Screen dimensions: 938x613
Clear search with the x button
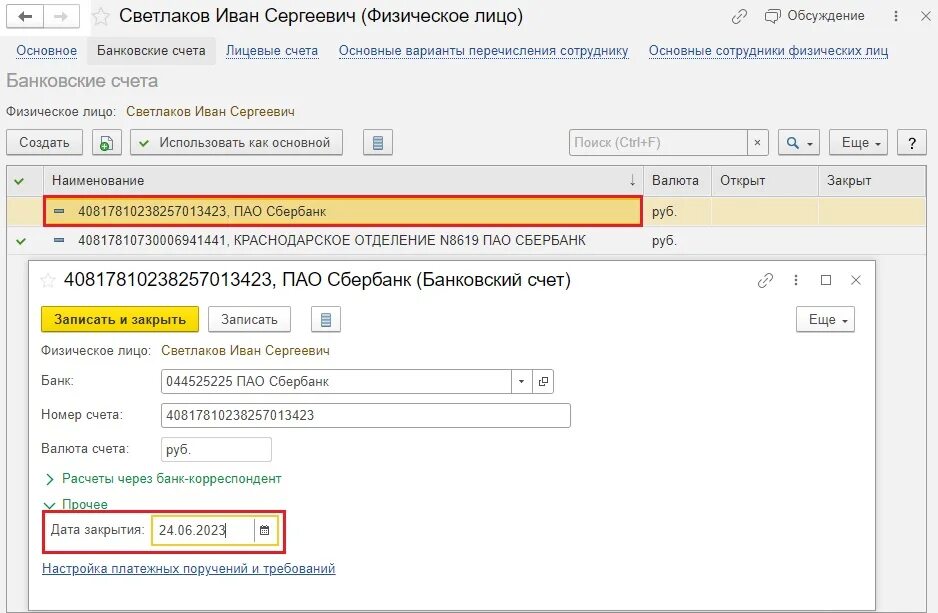757,142
